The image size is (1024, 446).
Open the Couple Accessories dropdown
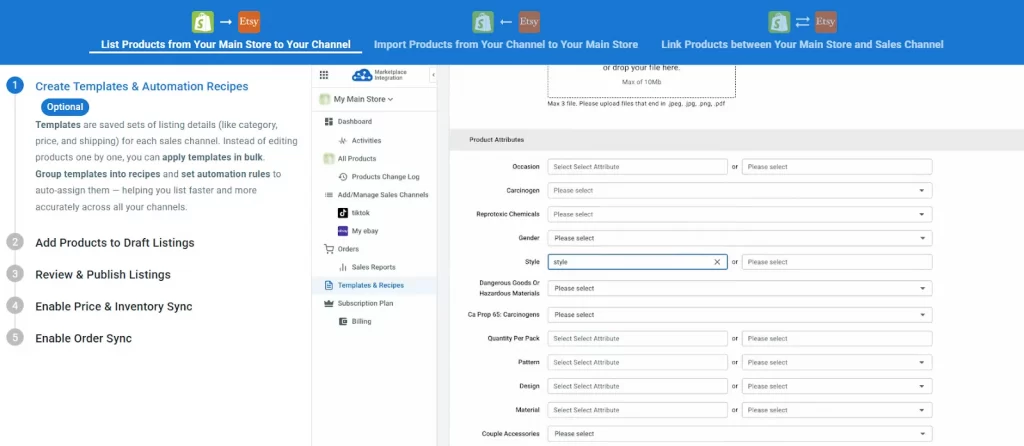740,434
